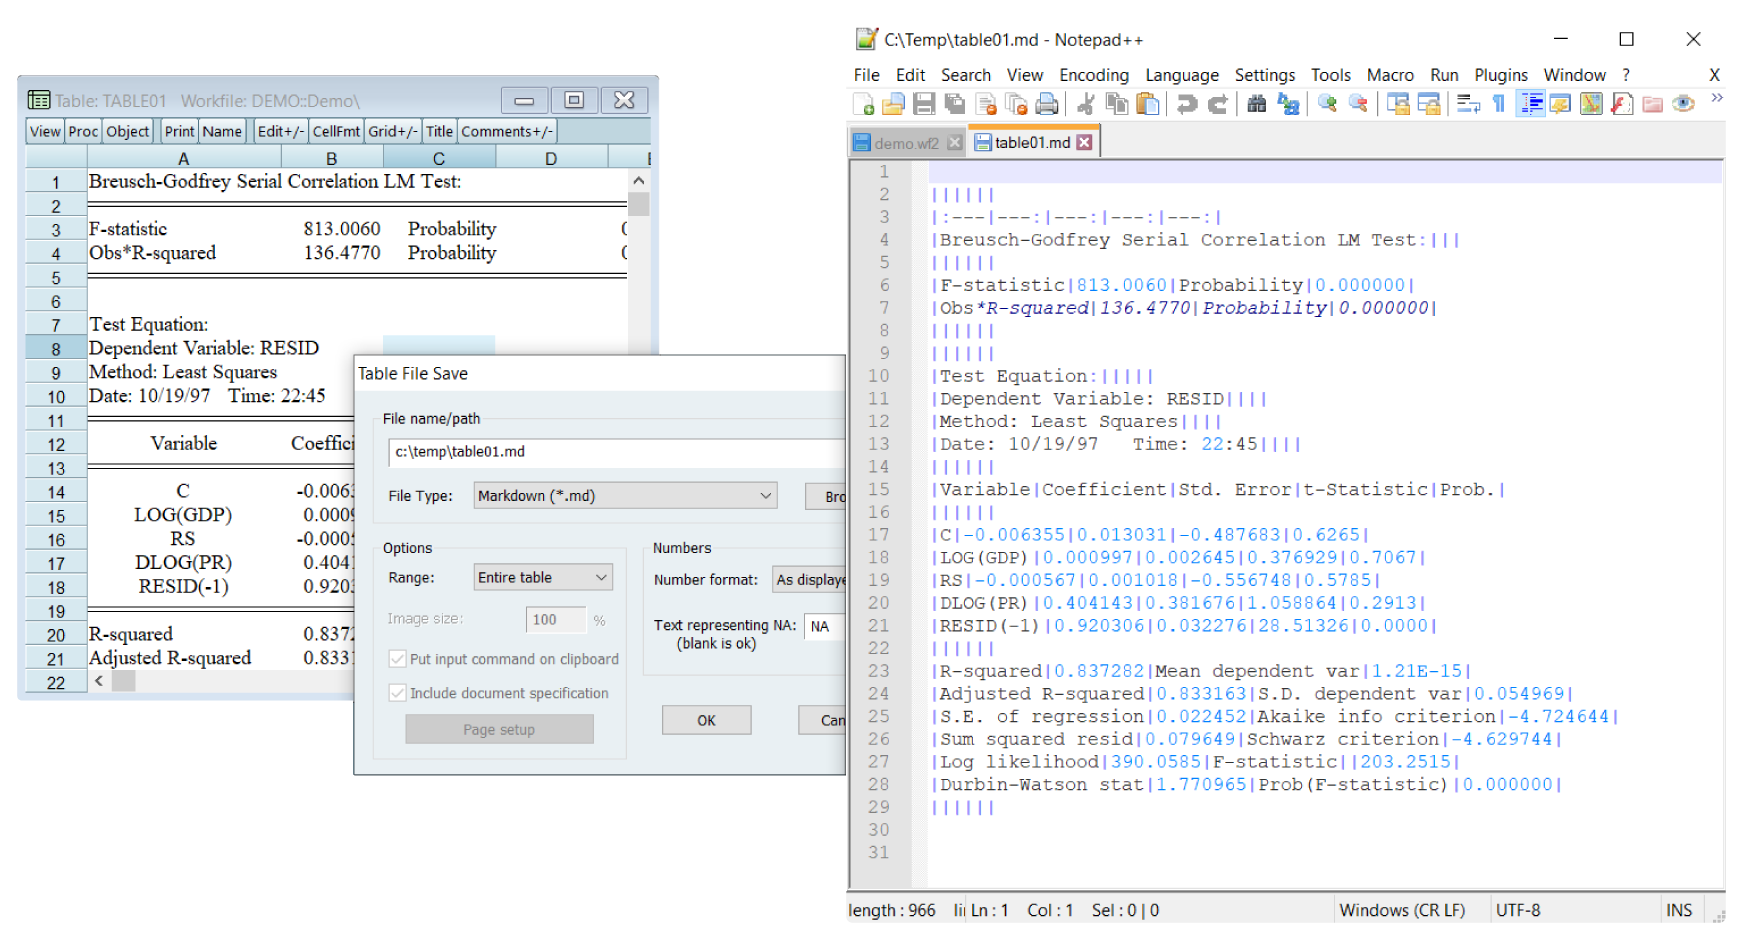The width and height of the screenshot is (1743, 942).
Task: Open Folder as Workspace toolbar icon
Action: 1652,104
